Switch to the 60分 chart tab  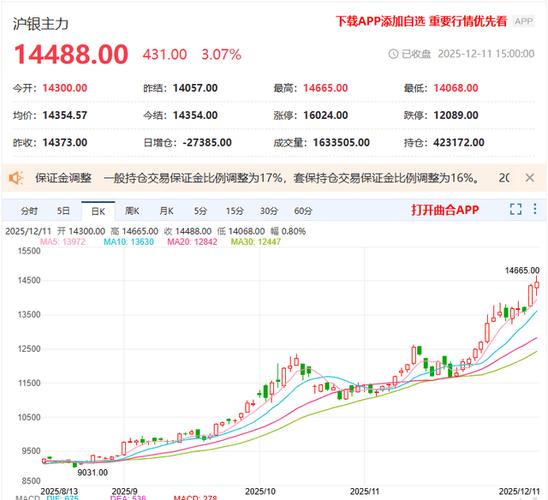pyautogui.click(x=303, y=211)
